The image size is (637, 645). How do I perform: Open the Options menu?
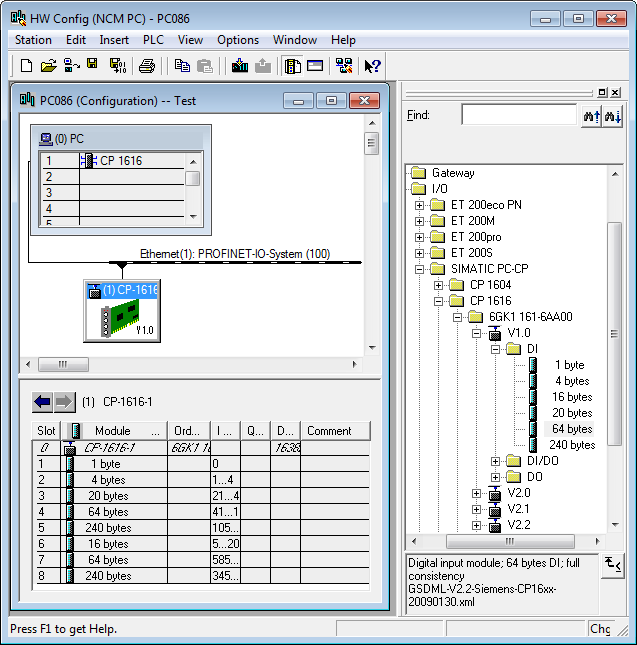(238, 40)
